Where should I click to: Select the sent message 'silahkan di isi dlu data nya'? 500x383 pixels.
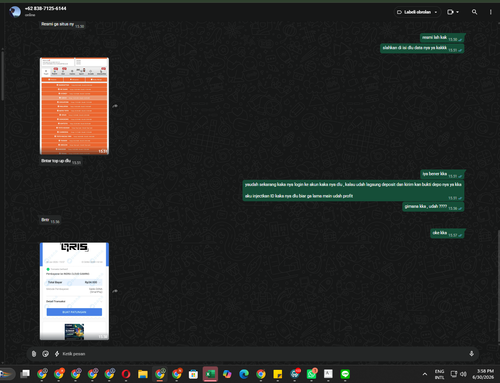click(422, 48)
